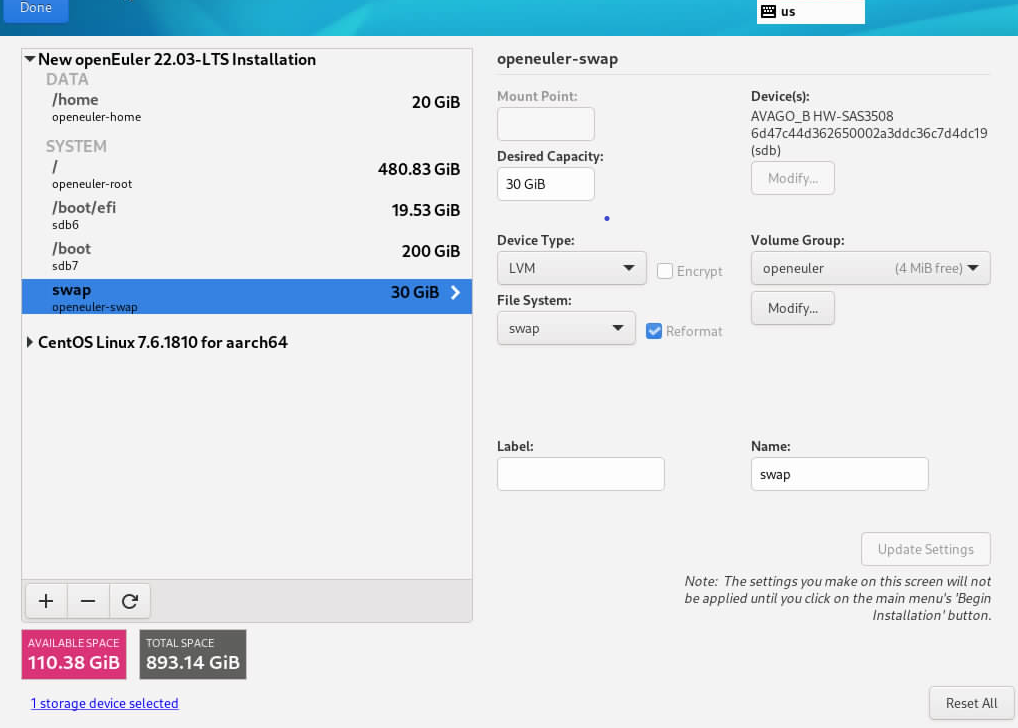This screenshot has width=1018, height=728.
Task: Click the AVAILABLE SPACE 110.38 GiB box
Action: click(x=74, y=655)
